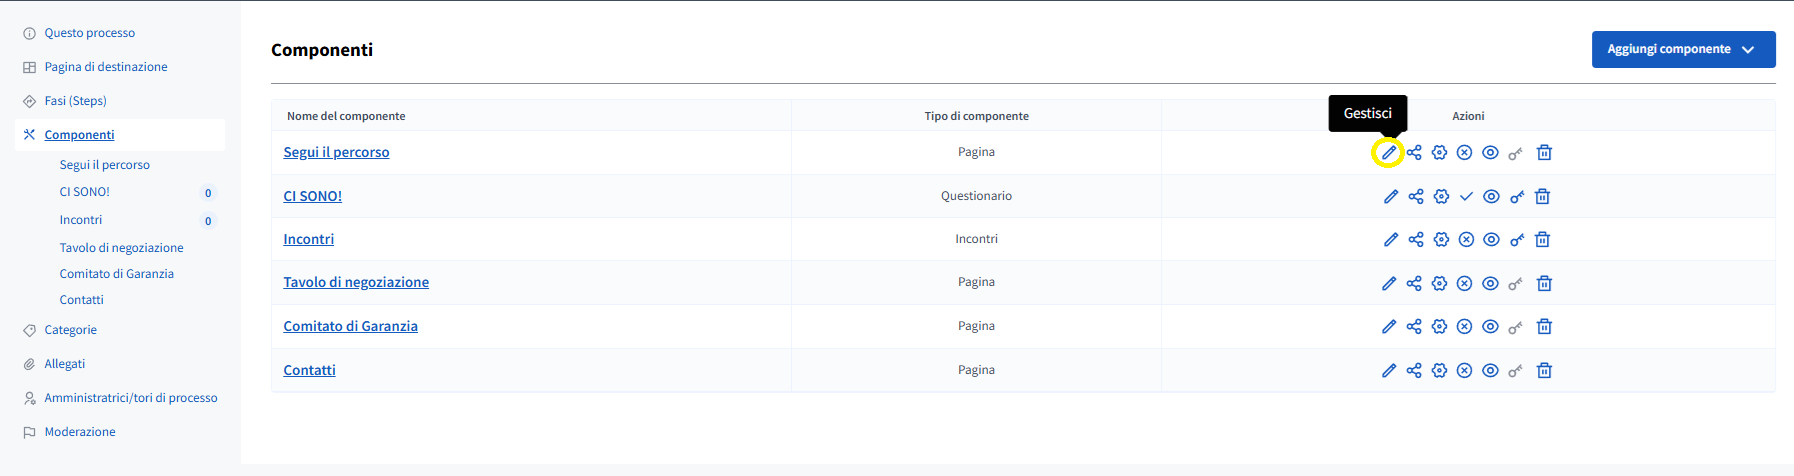Delete Segui il percorso using trash icon
Image resolution: width=1794 pixels, height=476 pixels.
tap(1544, 153)
